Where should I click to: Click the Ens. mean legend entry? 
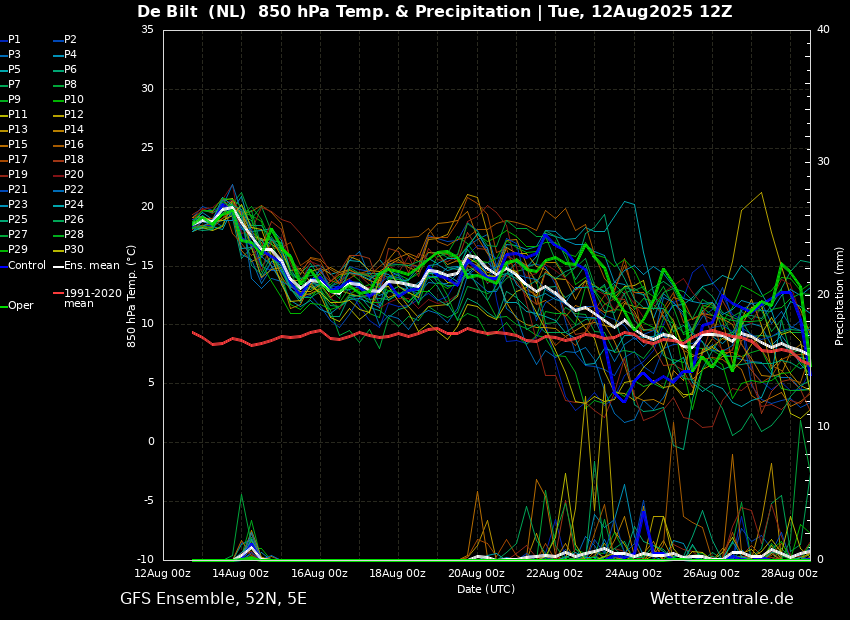pos(91,266)
